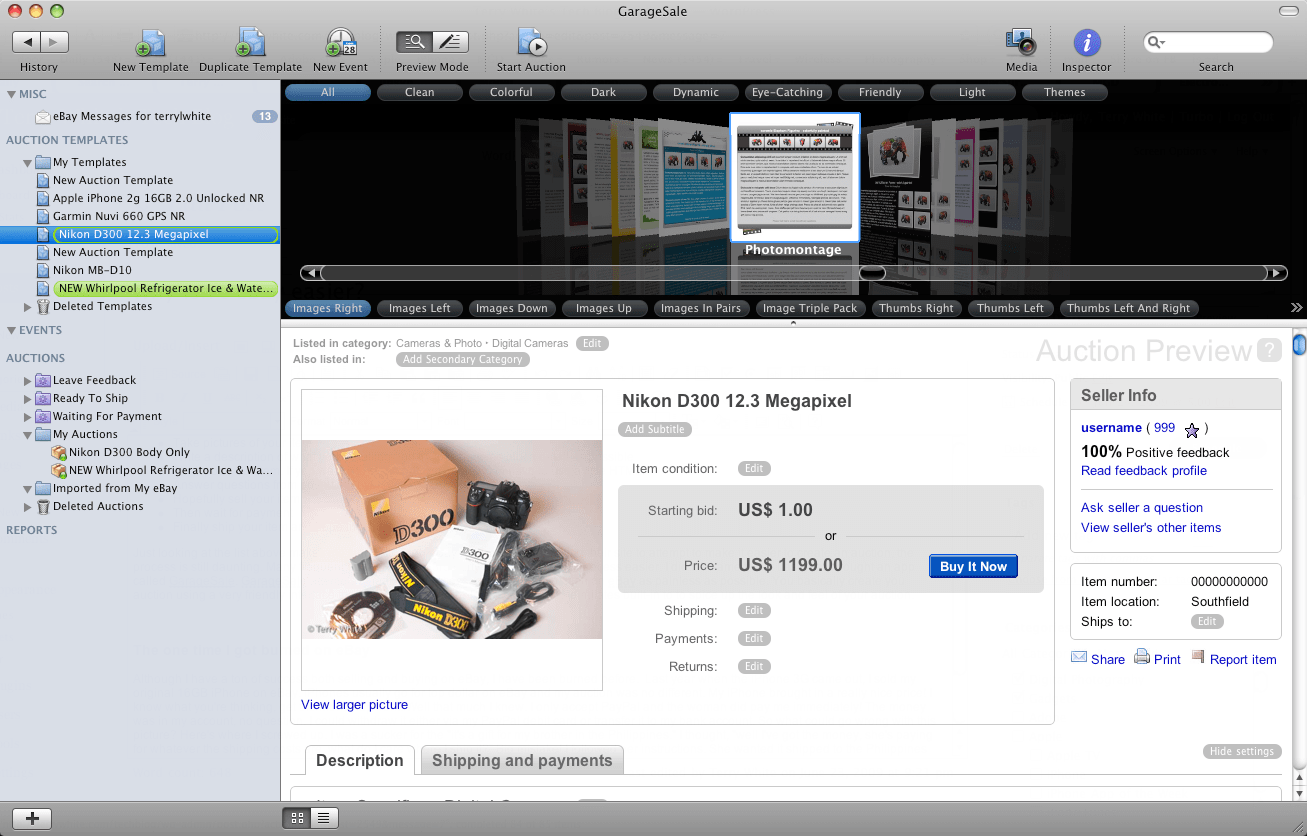Choose the Photomontage theme thumbnail
The width and height of the screenshot is (1307, 836).
pyautogui.click(x=794, y=176)
